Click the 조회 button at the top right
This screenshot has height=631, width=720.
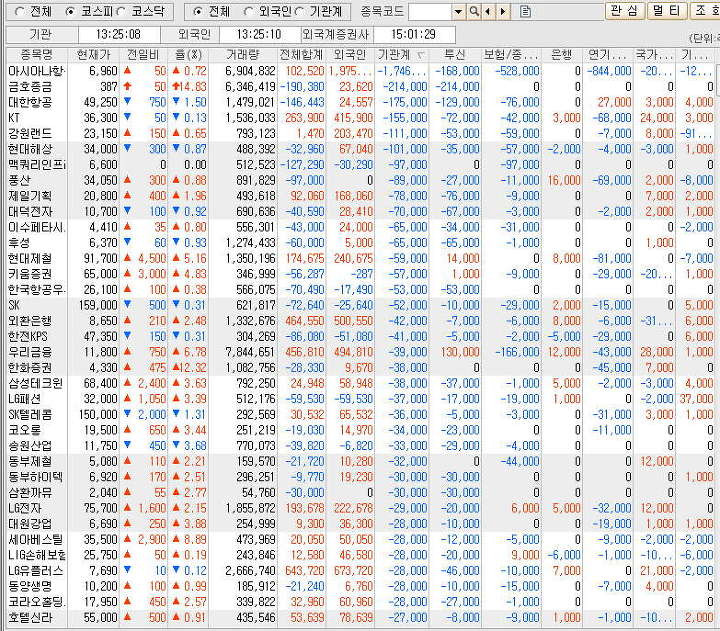[x=705, y=11]
